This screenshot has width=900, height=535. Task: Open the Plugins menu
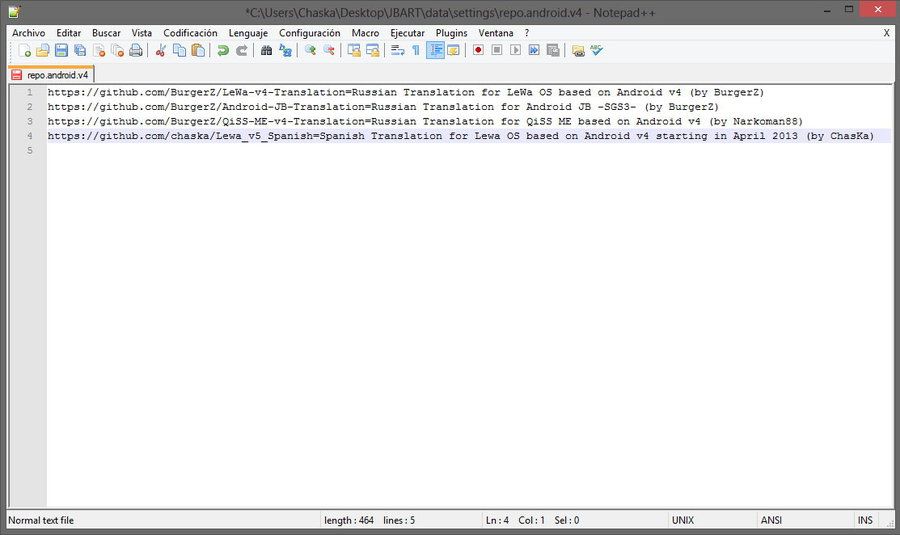tap(452, 33)
